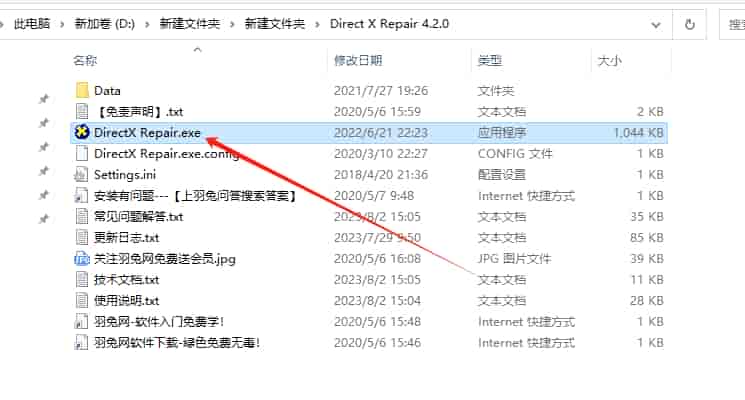The image size is (745, 400).
Task: Click the 1,044 KB size cell
Action: coord(639,132)
